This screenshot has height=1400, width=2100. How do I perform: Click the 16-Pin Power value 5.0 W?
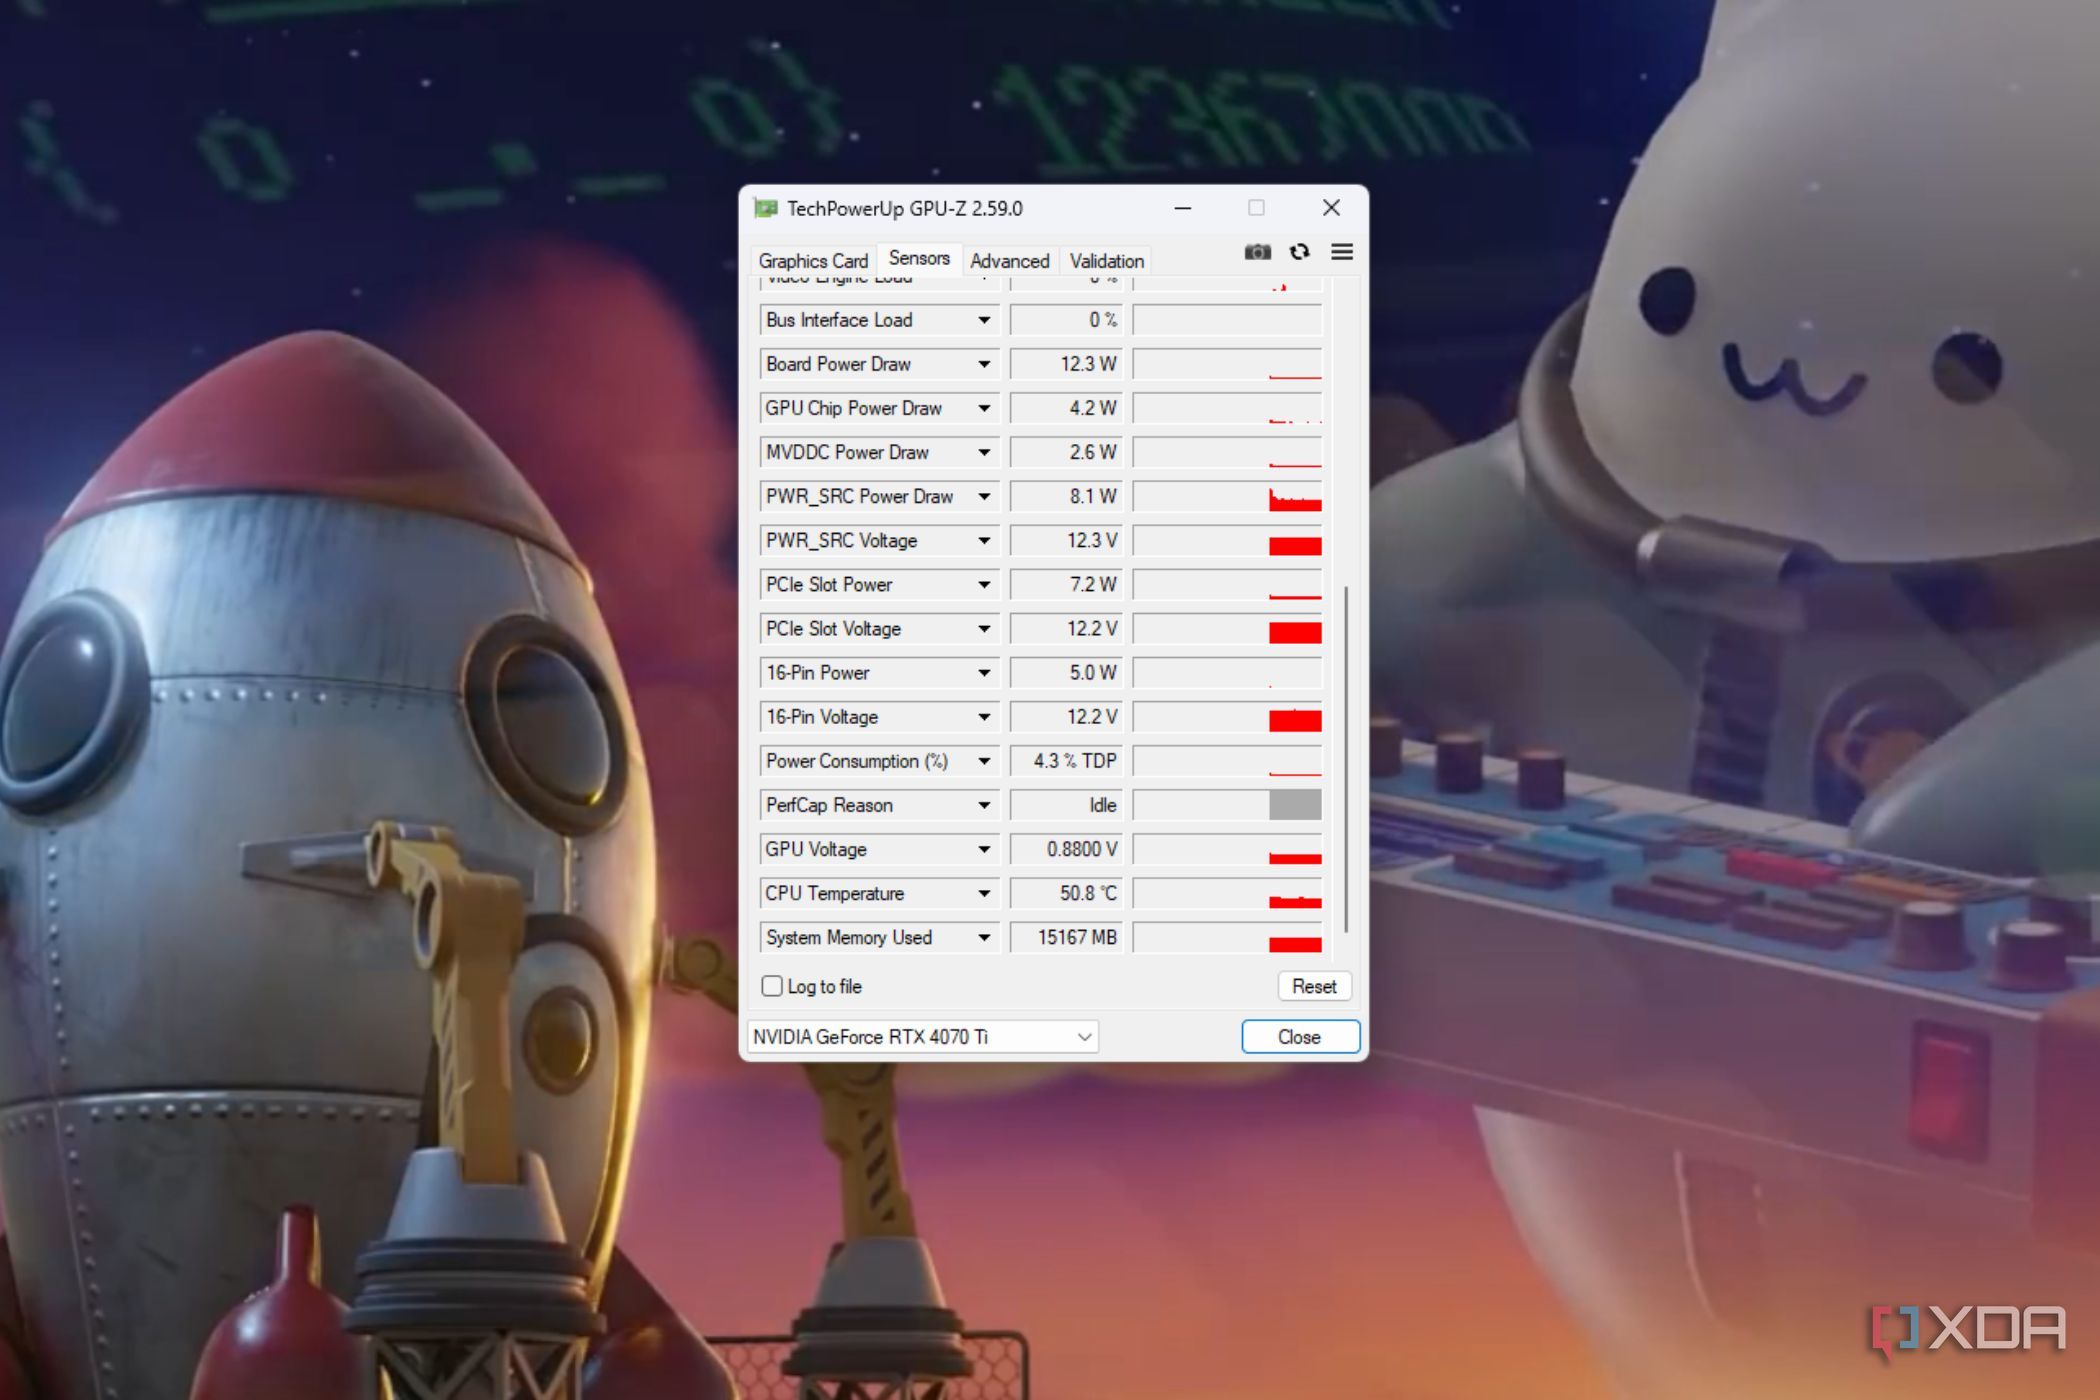click(1066, 673)
